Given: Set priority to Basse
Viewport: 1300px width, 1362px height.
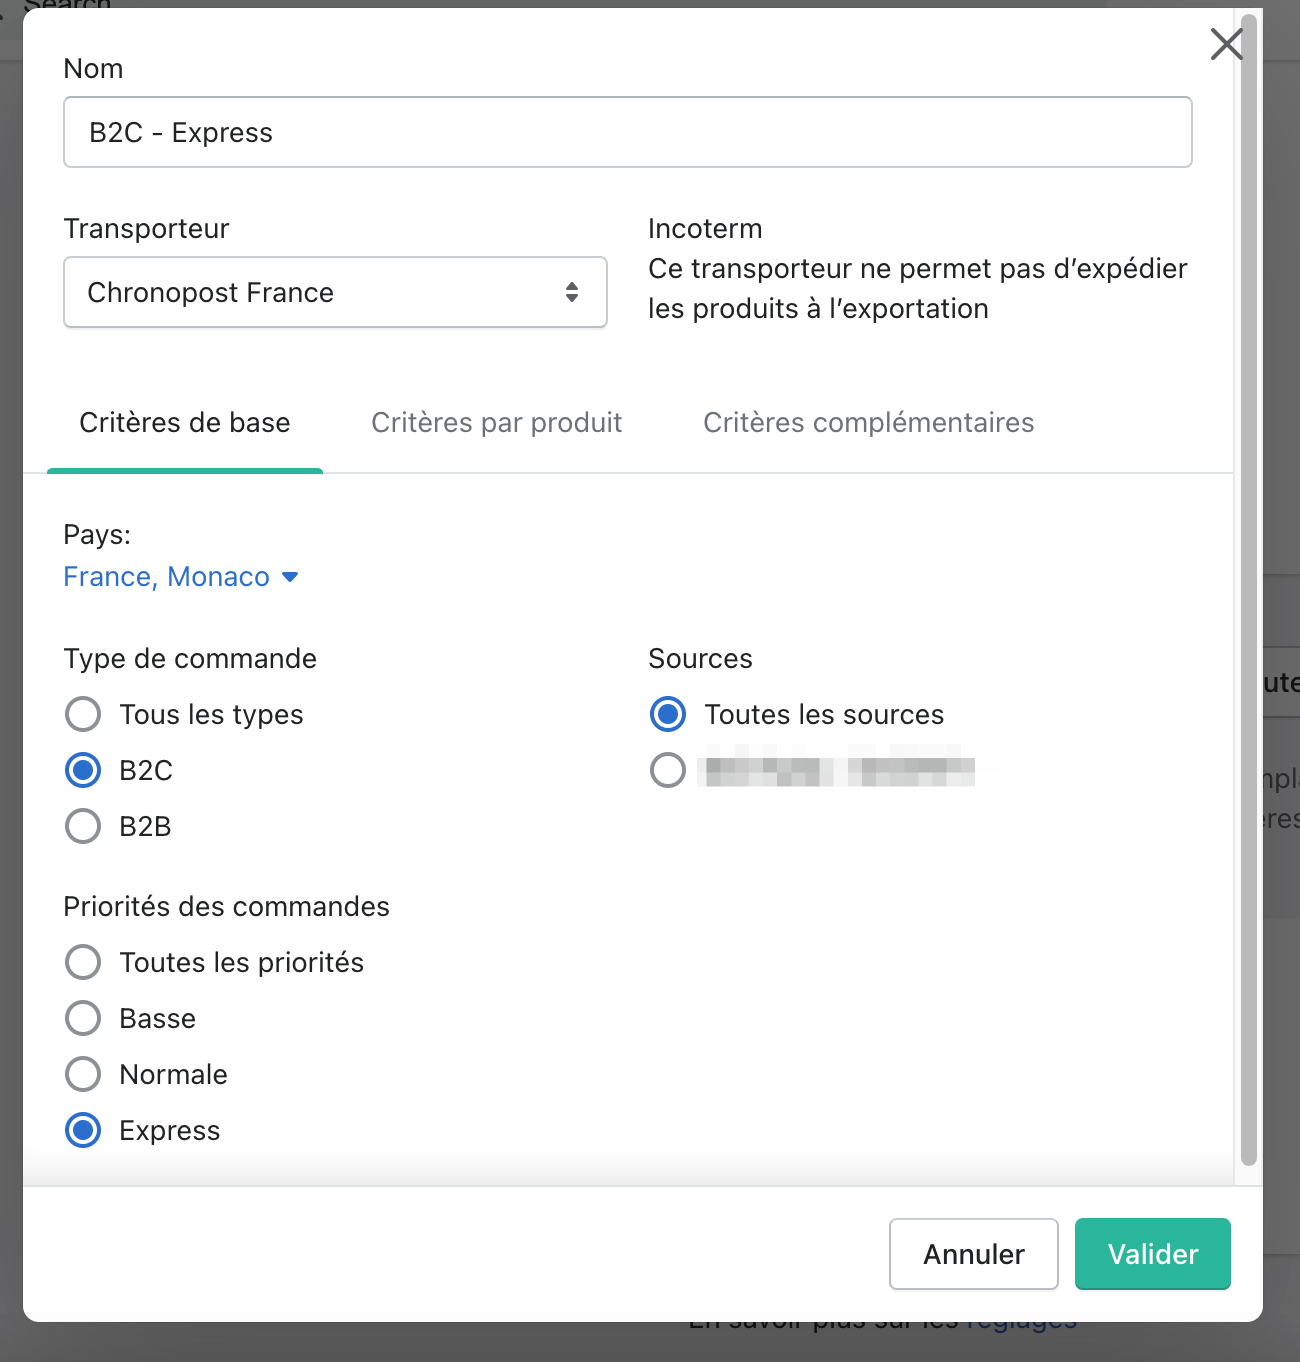Looking at the screenshot, I should pyautogui.click(x=83, y=1018).
